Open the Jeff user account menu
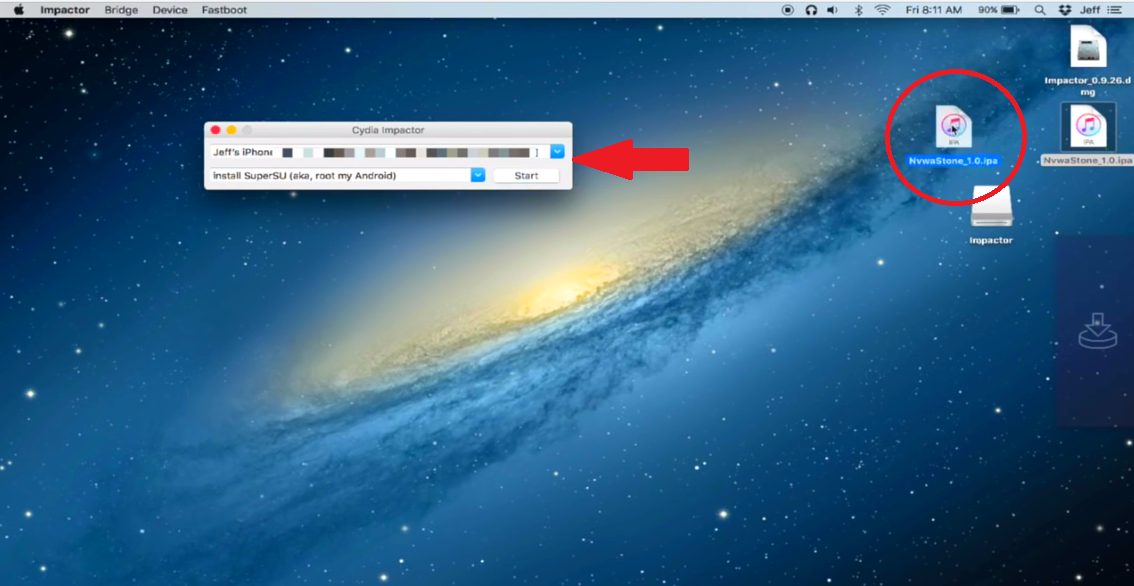 1091,10
